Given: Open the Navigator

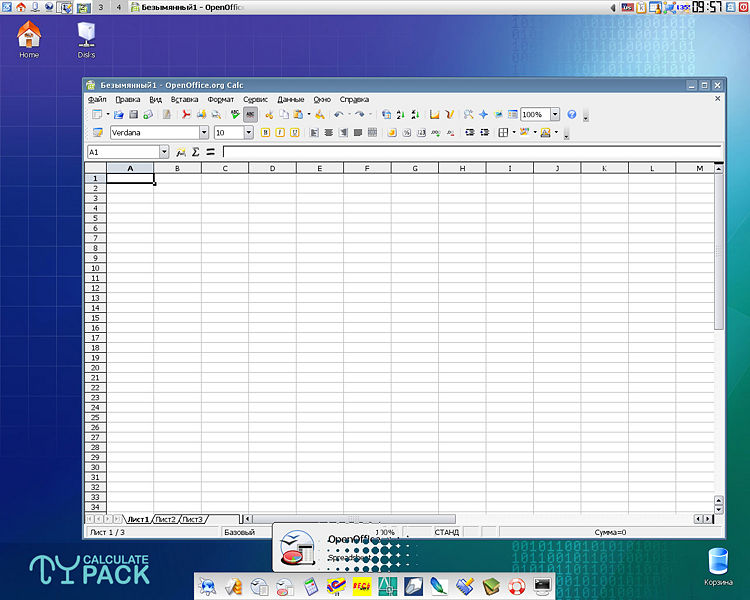Looking at the screenshot, I should click(483, 114).
